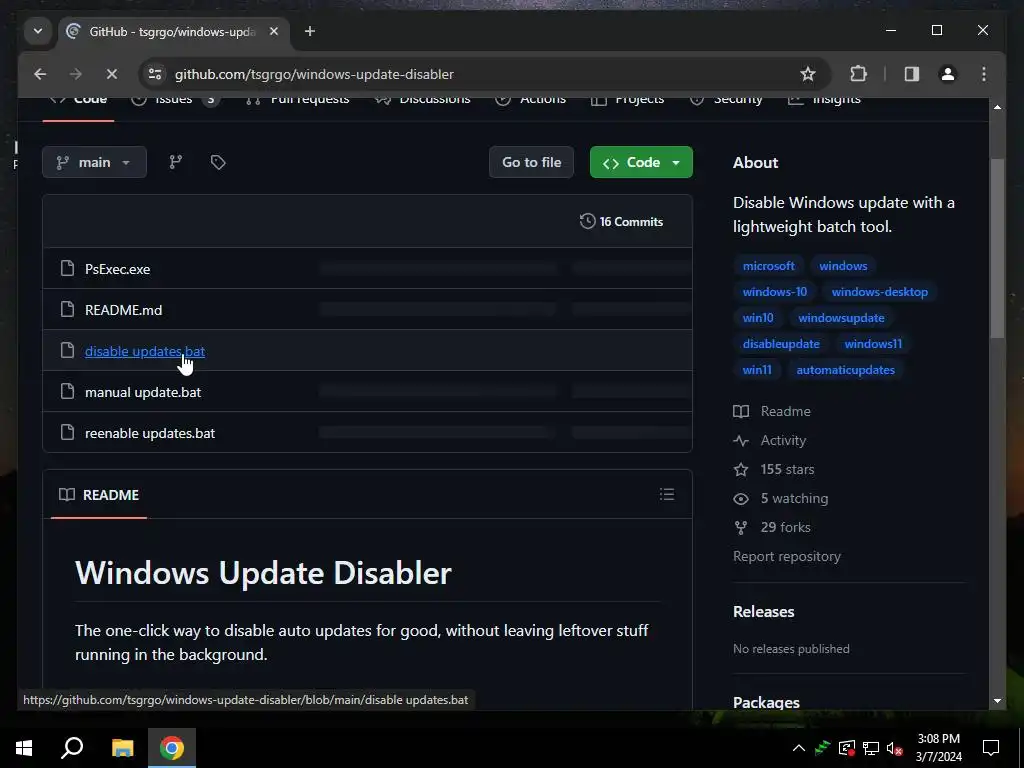Click the file icon beside PsExec.exe

67,268
